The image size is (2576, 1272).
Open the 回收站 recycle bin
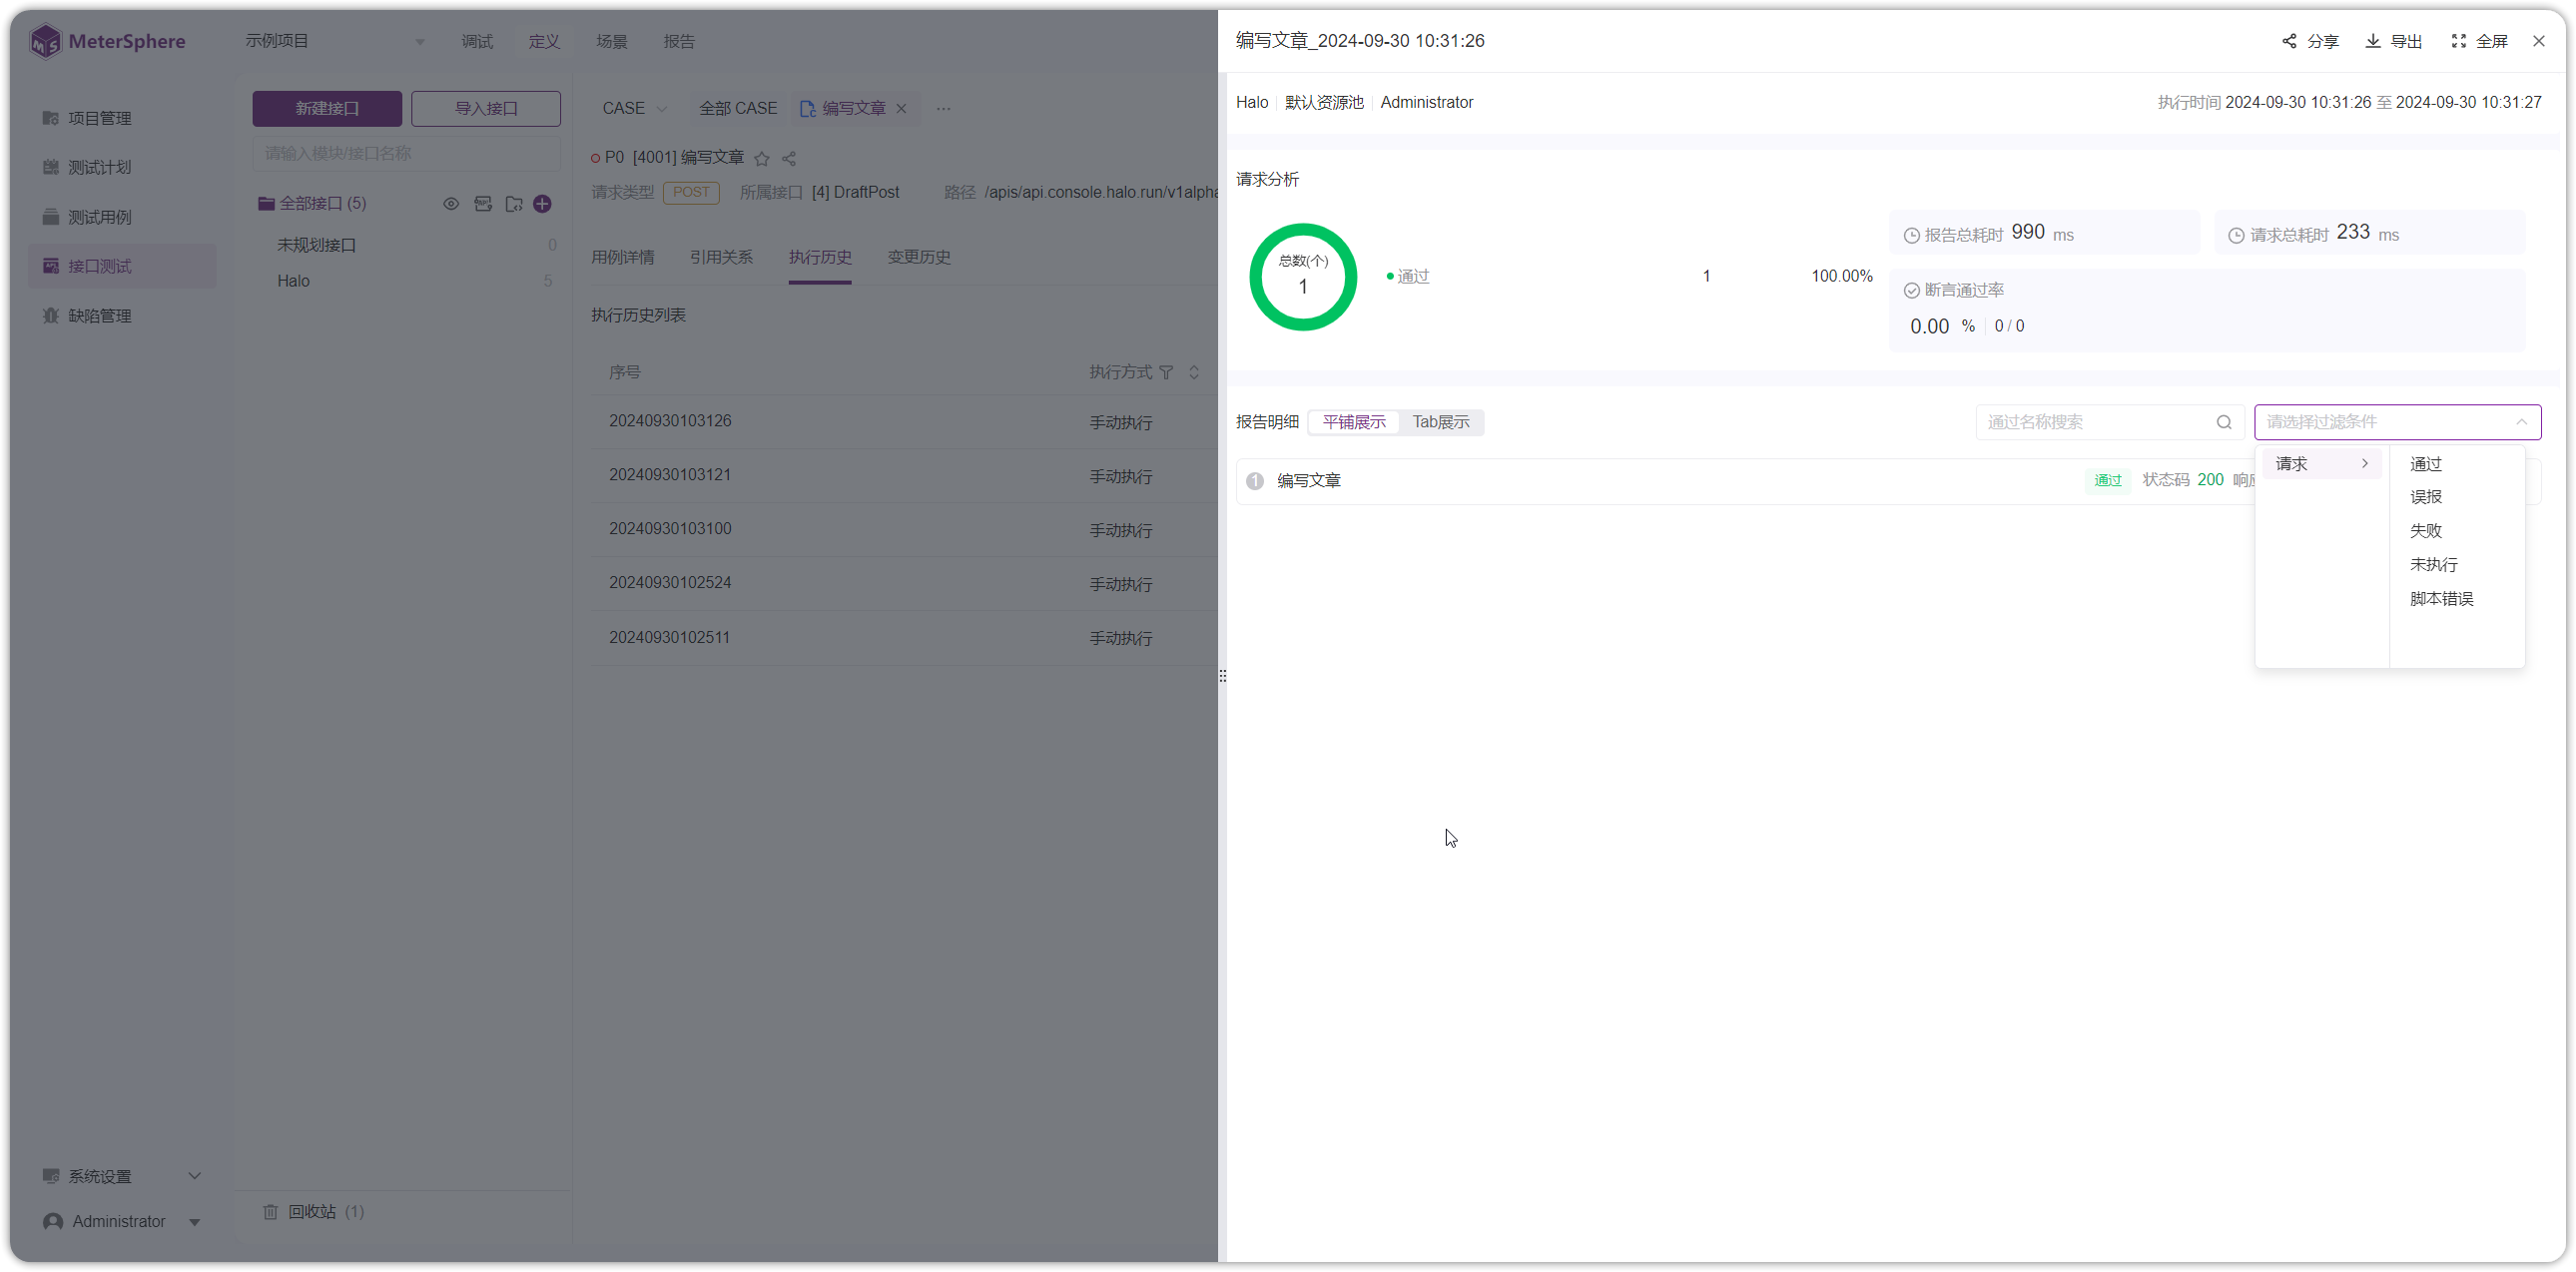click(314, 1212)
